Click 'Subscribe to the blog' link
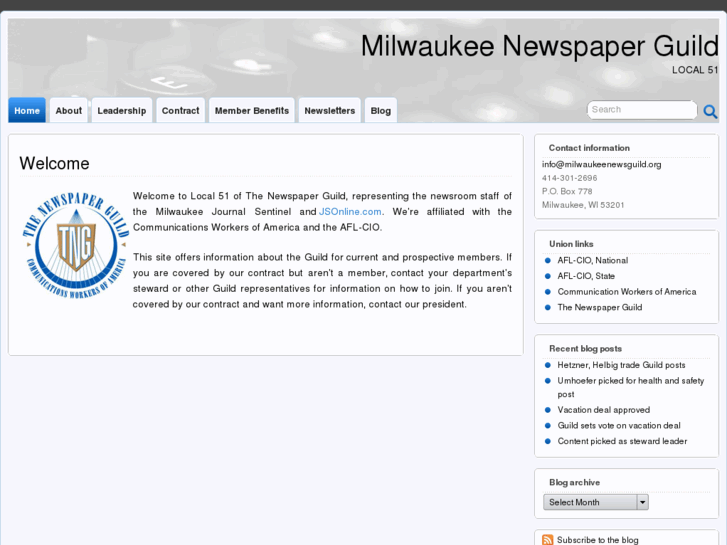 point(597,540)
